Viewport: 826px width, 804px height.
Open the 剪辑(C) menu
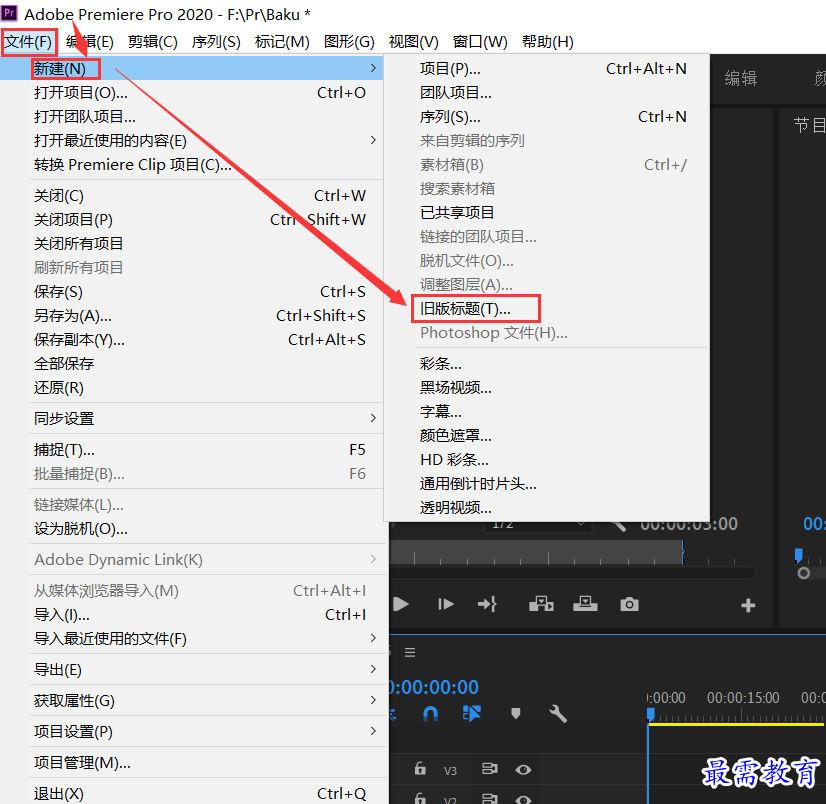point(153,42)
